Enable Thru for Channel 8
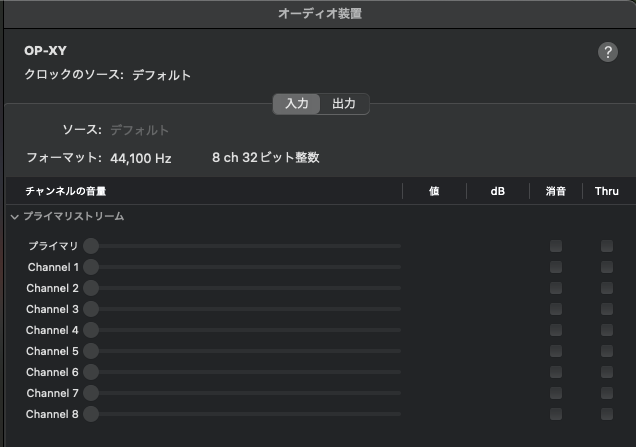Image resolution: width=636 pixels, height=447 pixels. 607,414
